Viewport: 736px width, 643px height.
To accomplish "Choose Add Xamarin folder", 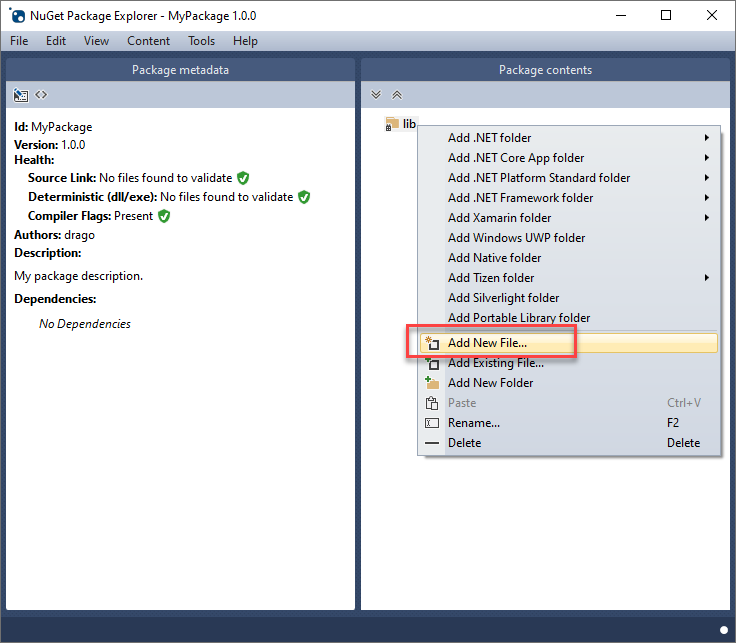I will coord(569,218).
